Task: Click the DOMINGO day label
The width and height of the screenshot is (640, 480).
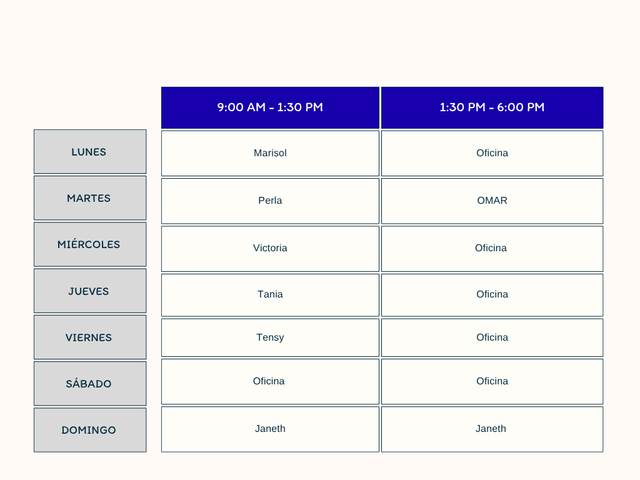Action: 90,430
